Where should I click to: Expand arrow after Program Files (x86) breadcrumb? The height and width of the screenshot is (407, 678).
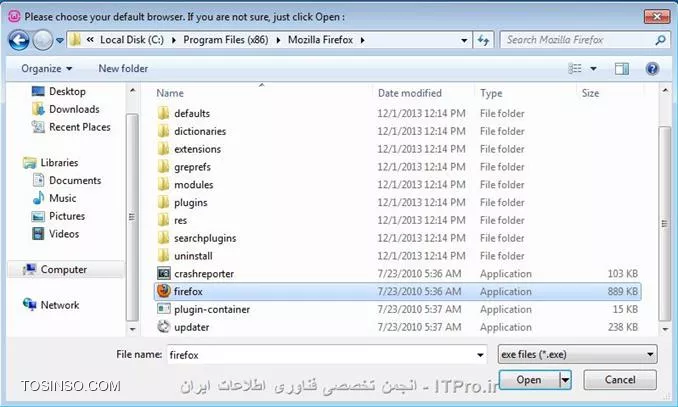click(278, 40)
